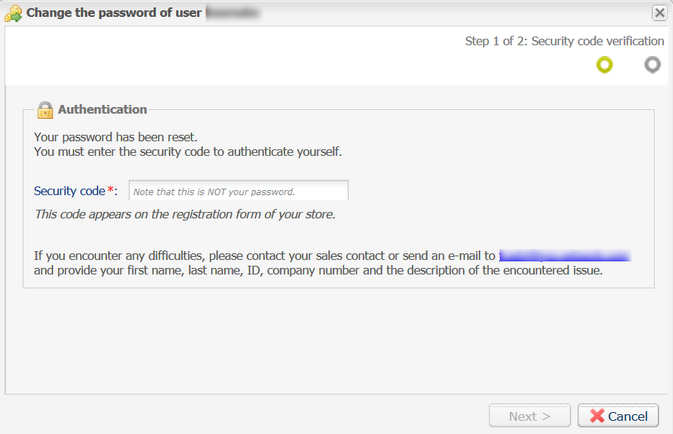Click the "You must enter the security code" line
This screenshot has width=673, height=434.
point(188,152)
